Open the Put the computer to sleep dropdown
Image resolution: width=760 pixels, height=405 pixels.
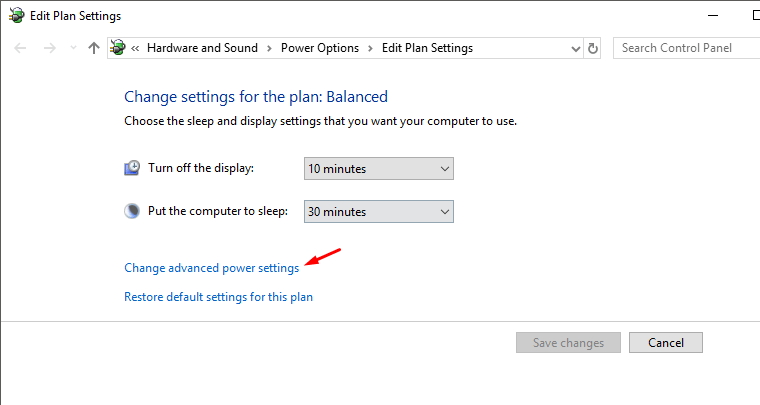[378, 212]
